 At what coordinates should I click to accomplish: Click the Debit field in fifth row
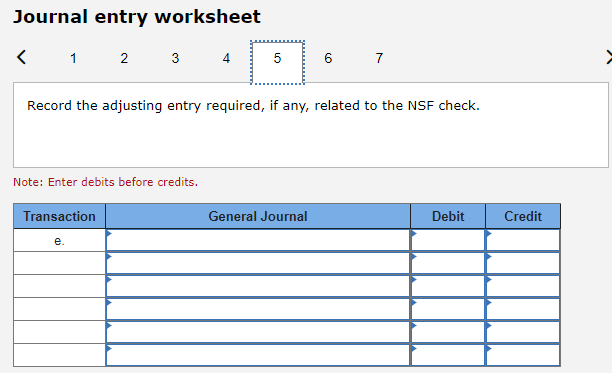point(448,332)
